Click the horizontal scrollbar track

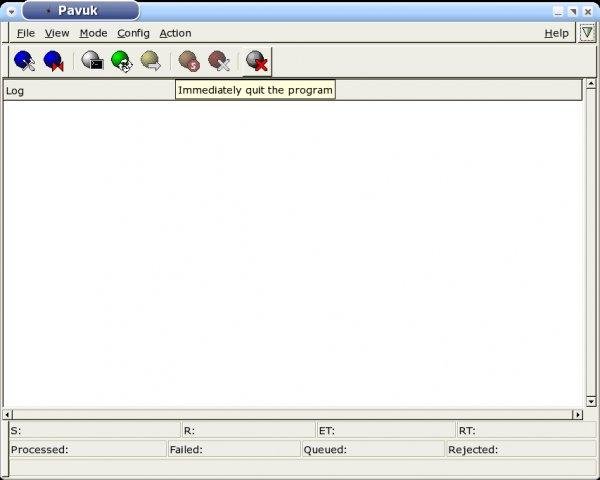tap(293, 414)
